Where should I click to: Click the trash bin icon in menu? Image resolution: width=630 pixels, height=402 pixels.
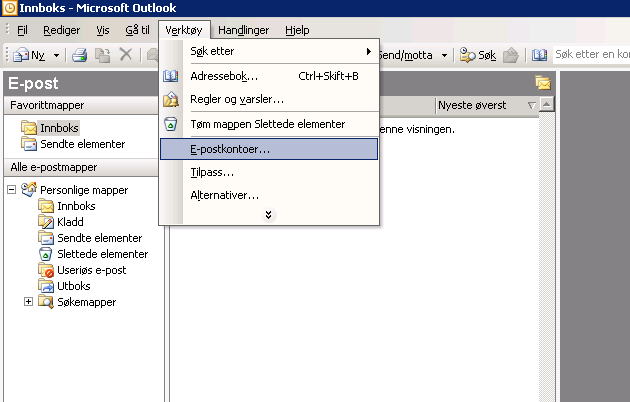pyautogui.click(x=171, y=124)
